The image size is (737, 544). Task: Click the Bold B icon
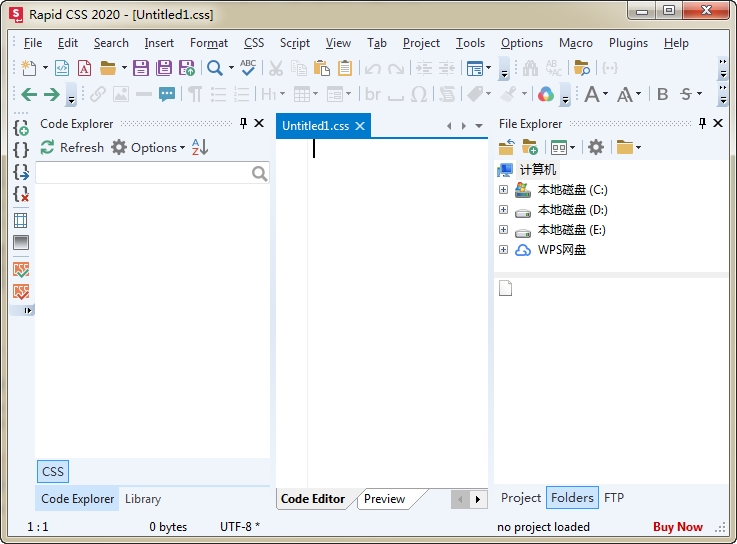click(663, 95)
